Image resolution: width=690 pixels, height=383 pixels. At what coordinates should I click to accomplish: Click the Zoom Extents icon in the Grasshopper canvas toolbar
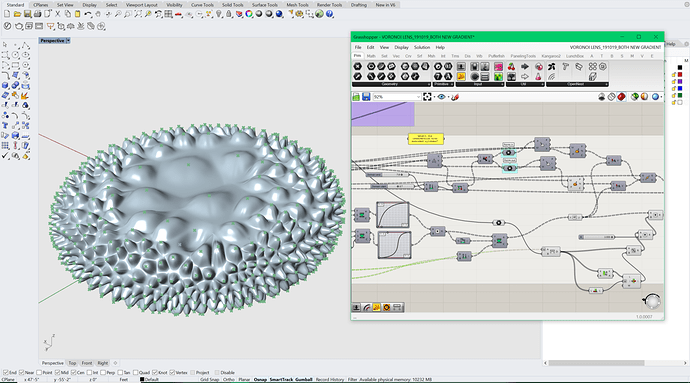pyautogui.click(x=427, y=96)
